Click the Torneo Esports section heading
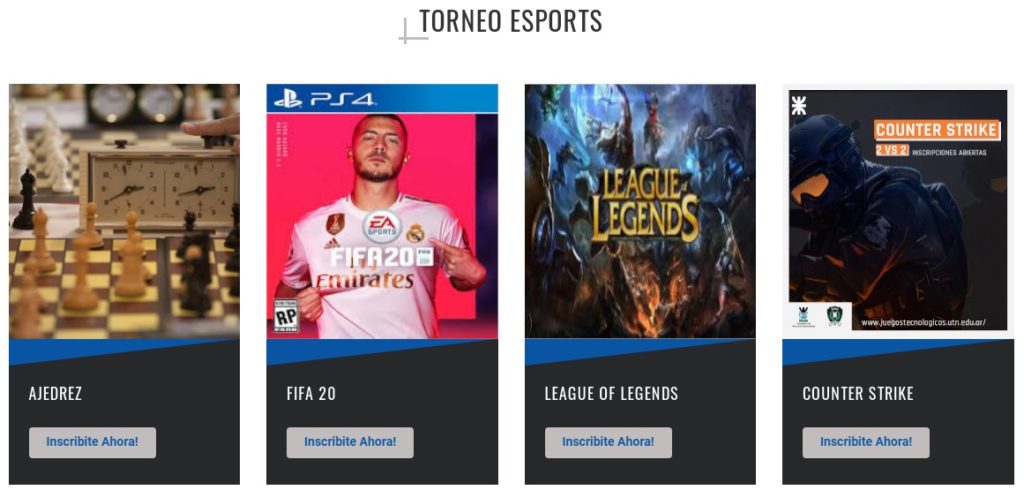 pyautogui.click(x=511, y=21)
